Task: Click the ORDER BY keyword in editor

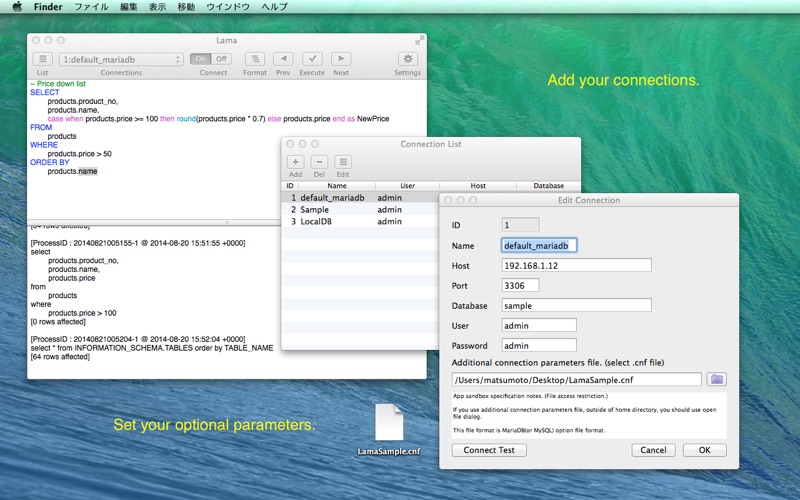Action: click(x=49, y=162)
